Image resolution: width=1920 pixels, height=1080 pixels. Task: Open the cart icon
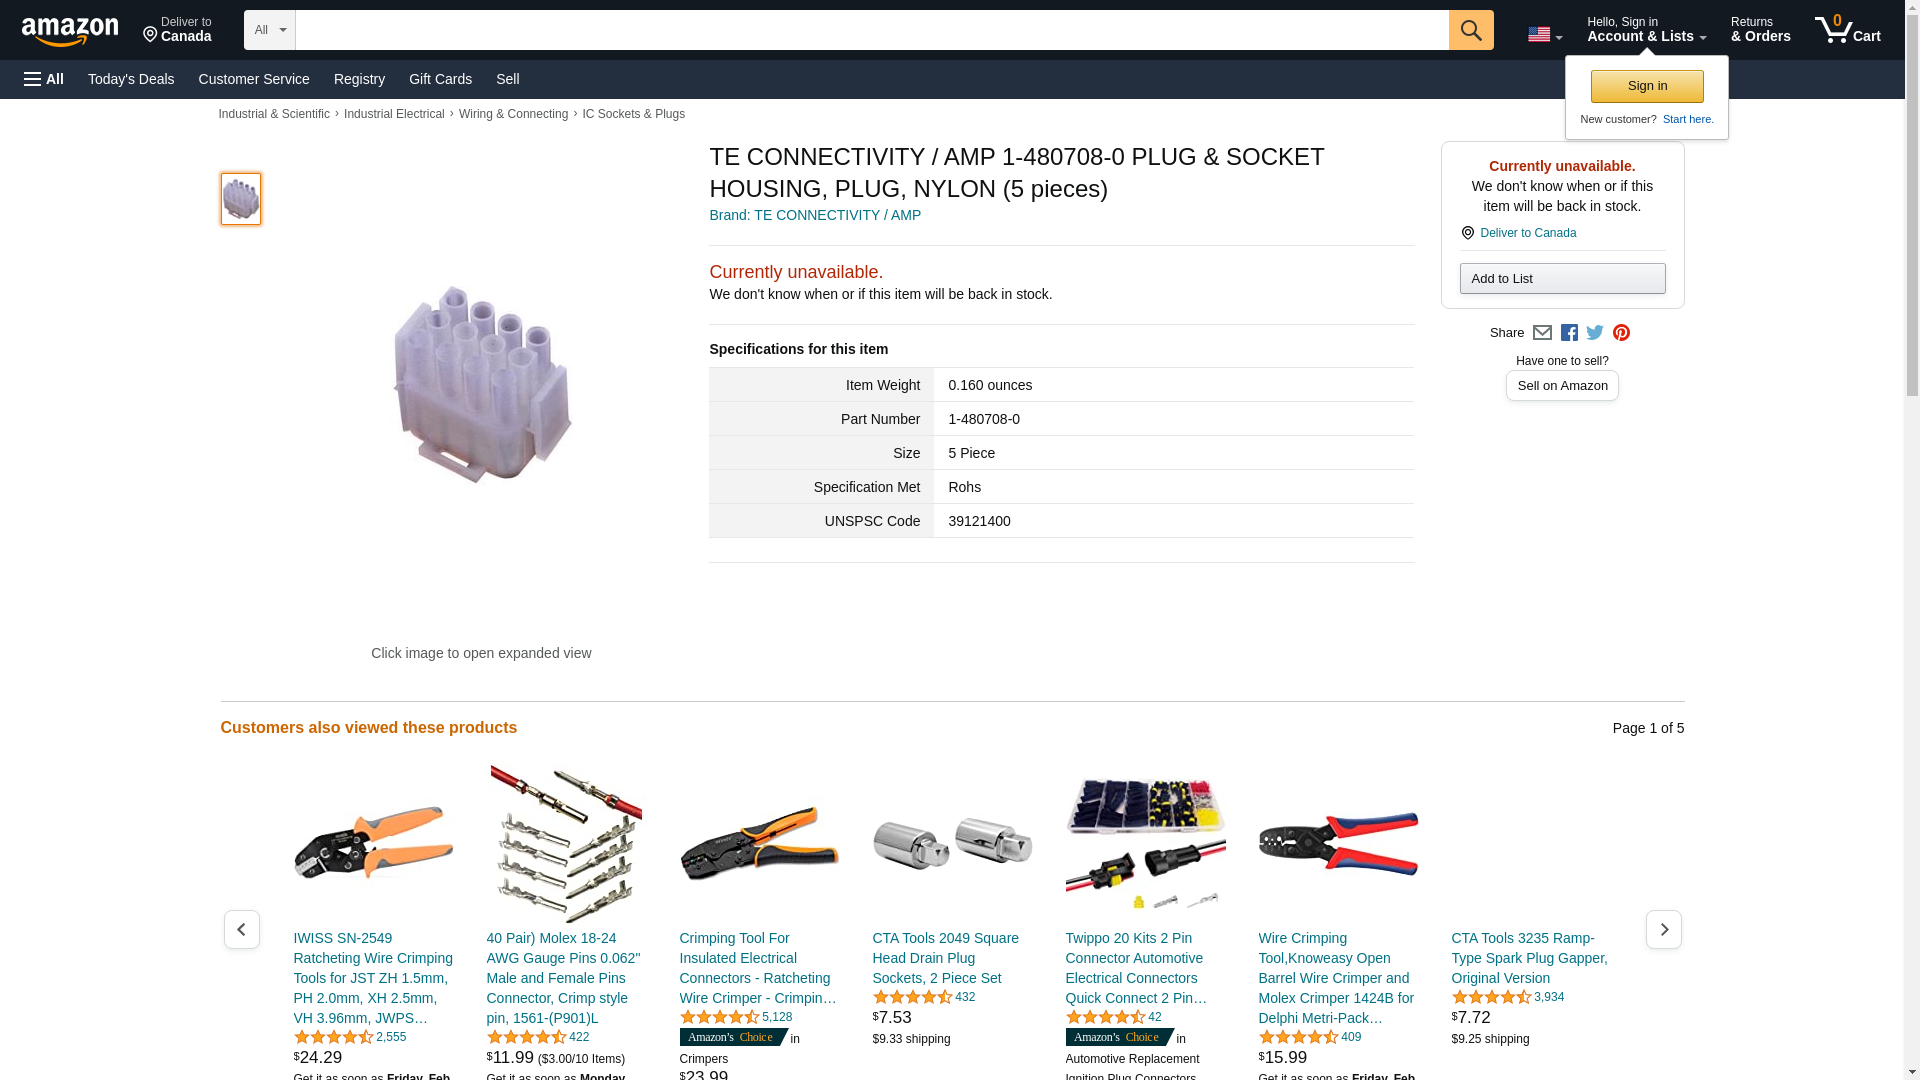pyautogui.click(x=1848, y=29)
